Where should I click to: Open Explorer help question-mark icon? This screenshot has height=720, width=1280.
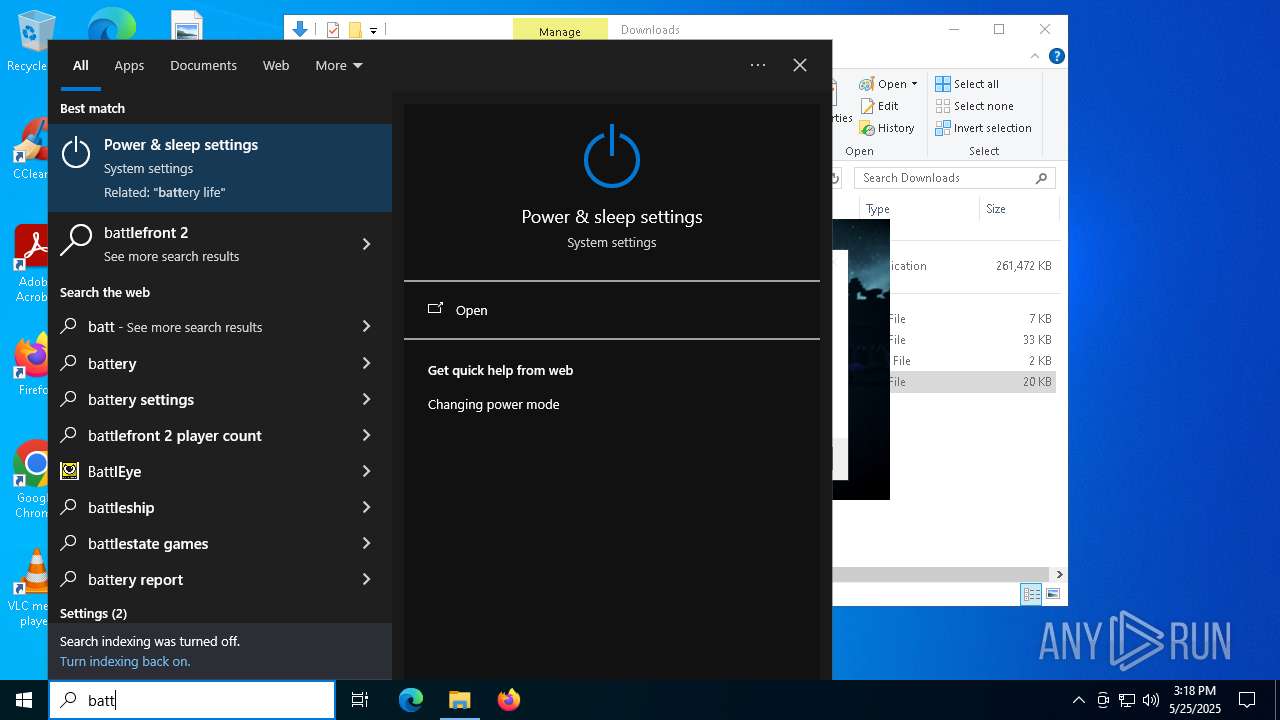[x=1056, y=56]
